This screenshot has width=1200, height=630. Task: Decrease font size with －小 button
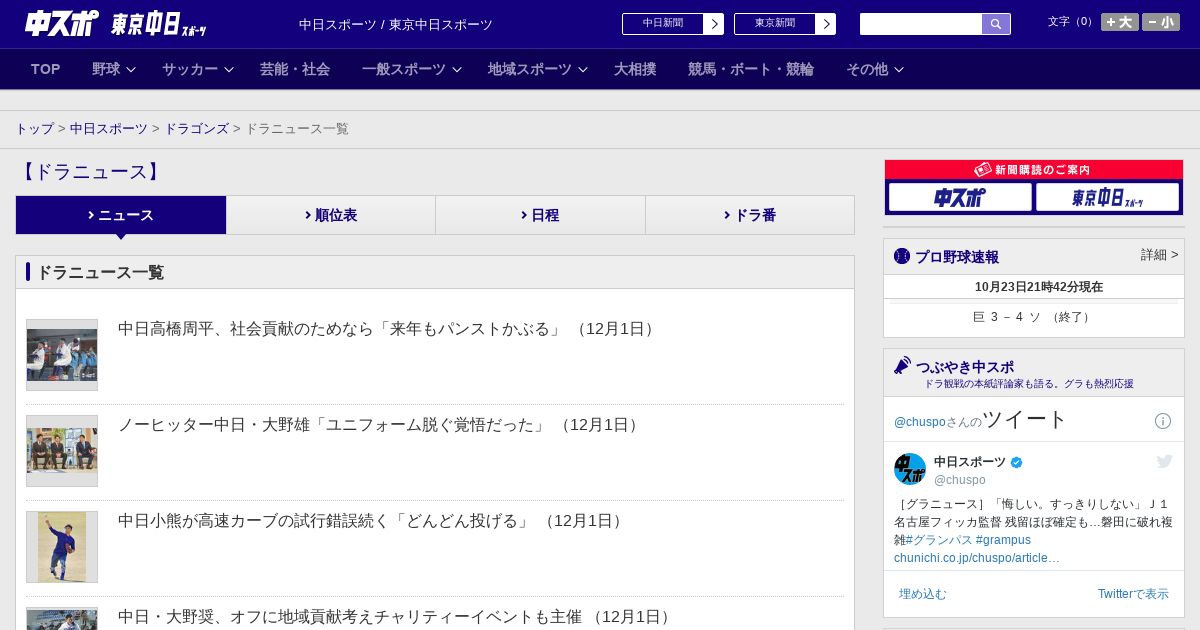[1161, 22]
